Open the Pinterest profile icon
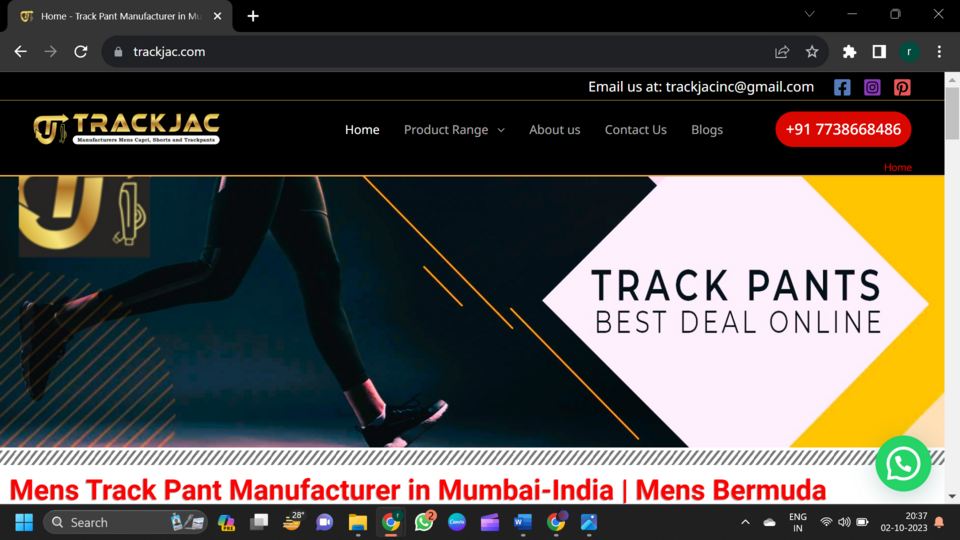The image size is (960, 540). click(x=902, y=87)
